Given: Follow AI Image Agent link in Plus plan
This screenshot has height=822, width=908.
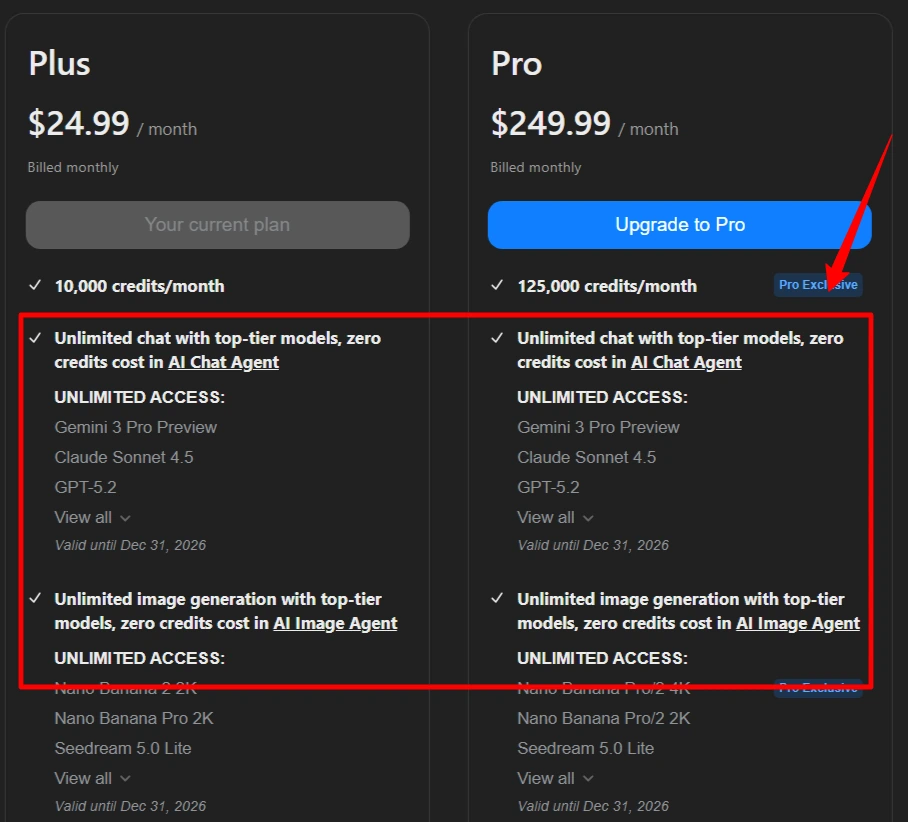Looking at the screenshot, I should coord(335,623).
